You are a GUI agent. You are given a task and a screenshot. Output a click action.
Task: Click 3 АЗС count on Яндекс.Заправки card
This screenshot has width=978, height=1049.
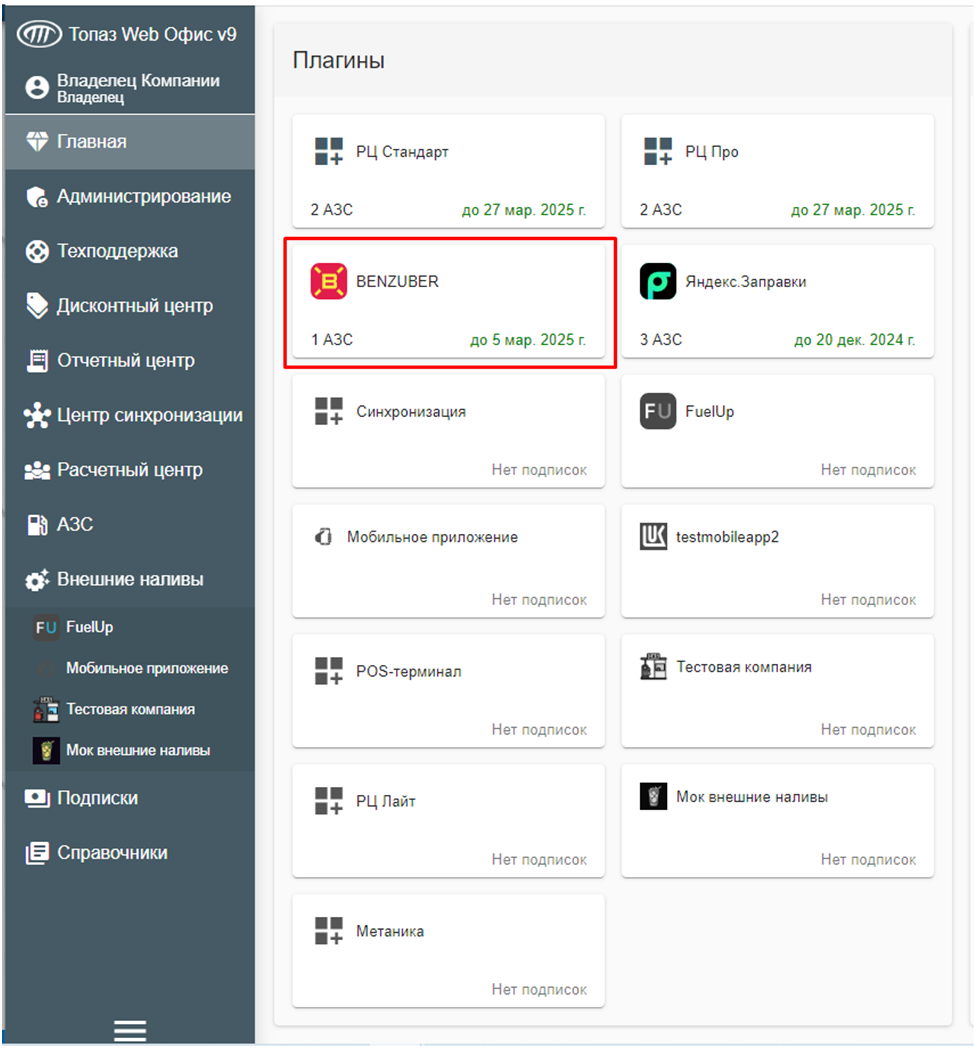click(x=661, y=340)
